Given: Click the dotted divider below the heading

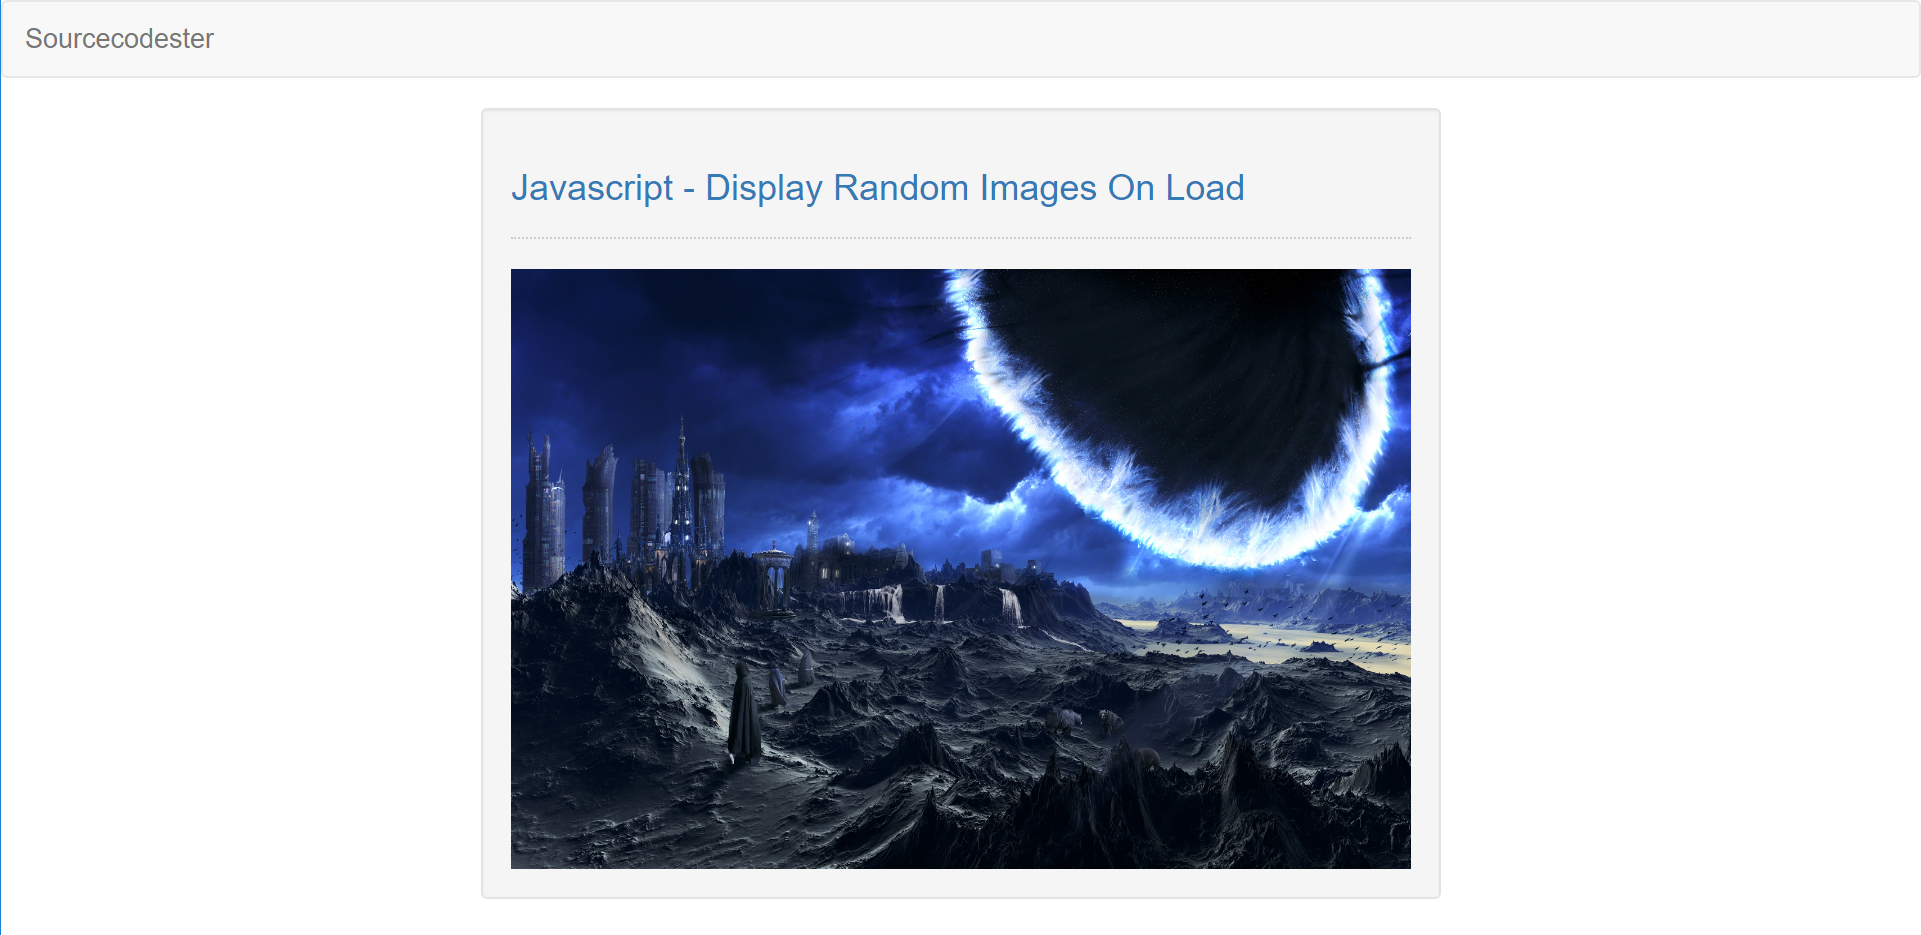Looking at the screenshot, I should (x=960, y=238).
